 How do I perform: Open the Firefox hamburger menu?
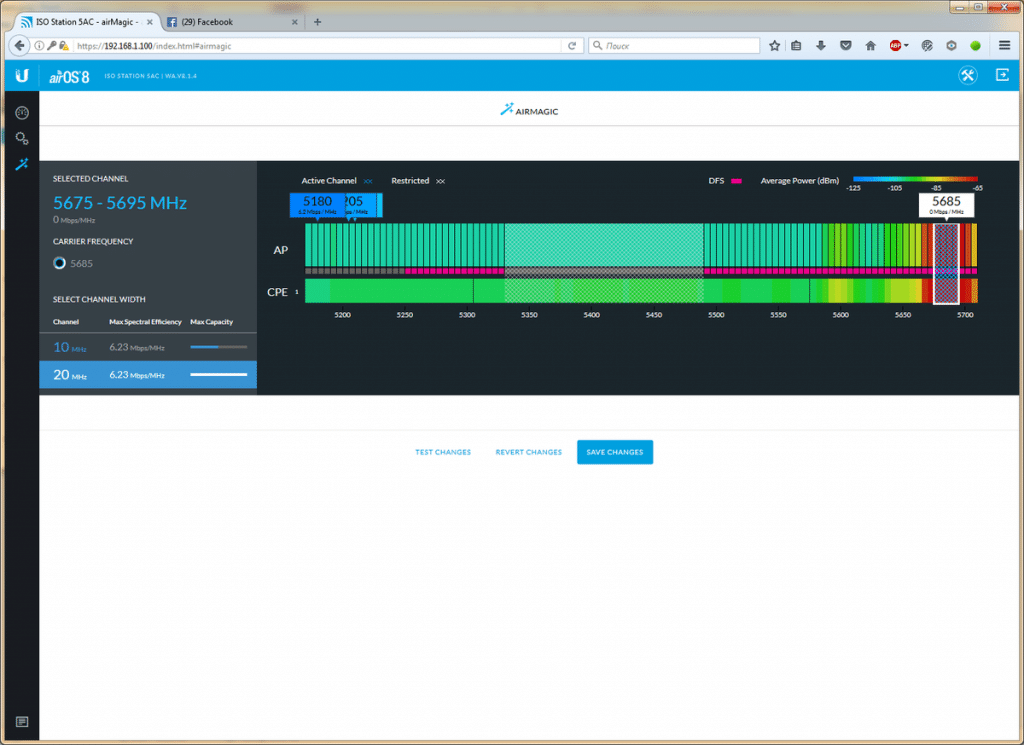tap(1004, 45)
